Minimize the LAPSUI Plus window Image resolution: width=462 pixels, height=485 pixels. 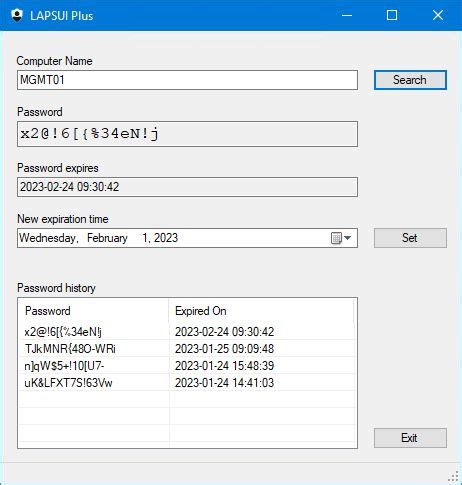click(x=347, y=15)
